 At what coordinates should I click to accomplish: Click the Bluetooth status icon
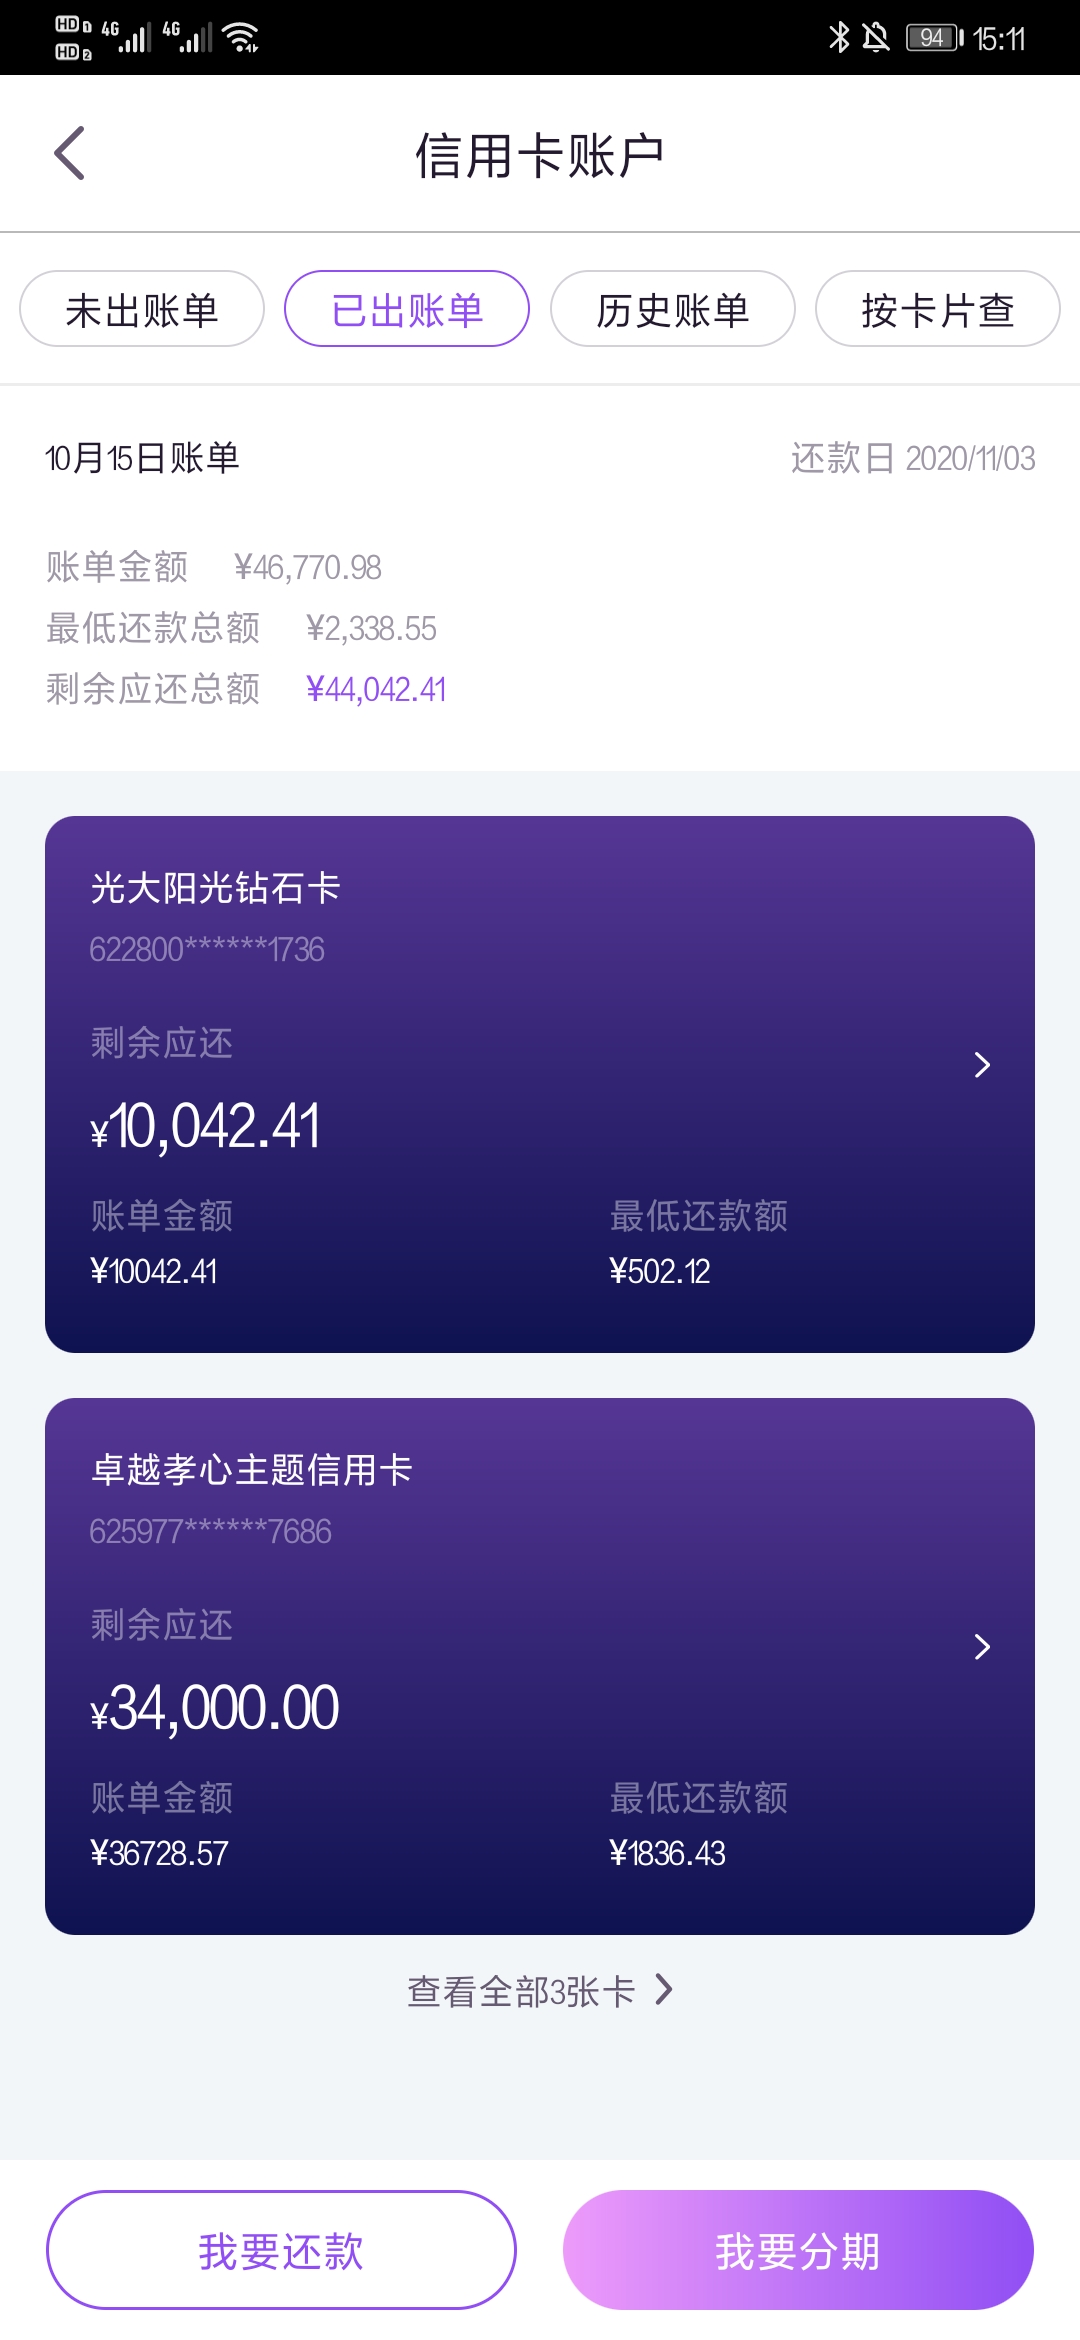click(x=839, y=38)
